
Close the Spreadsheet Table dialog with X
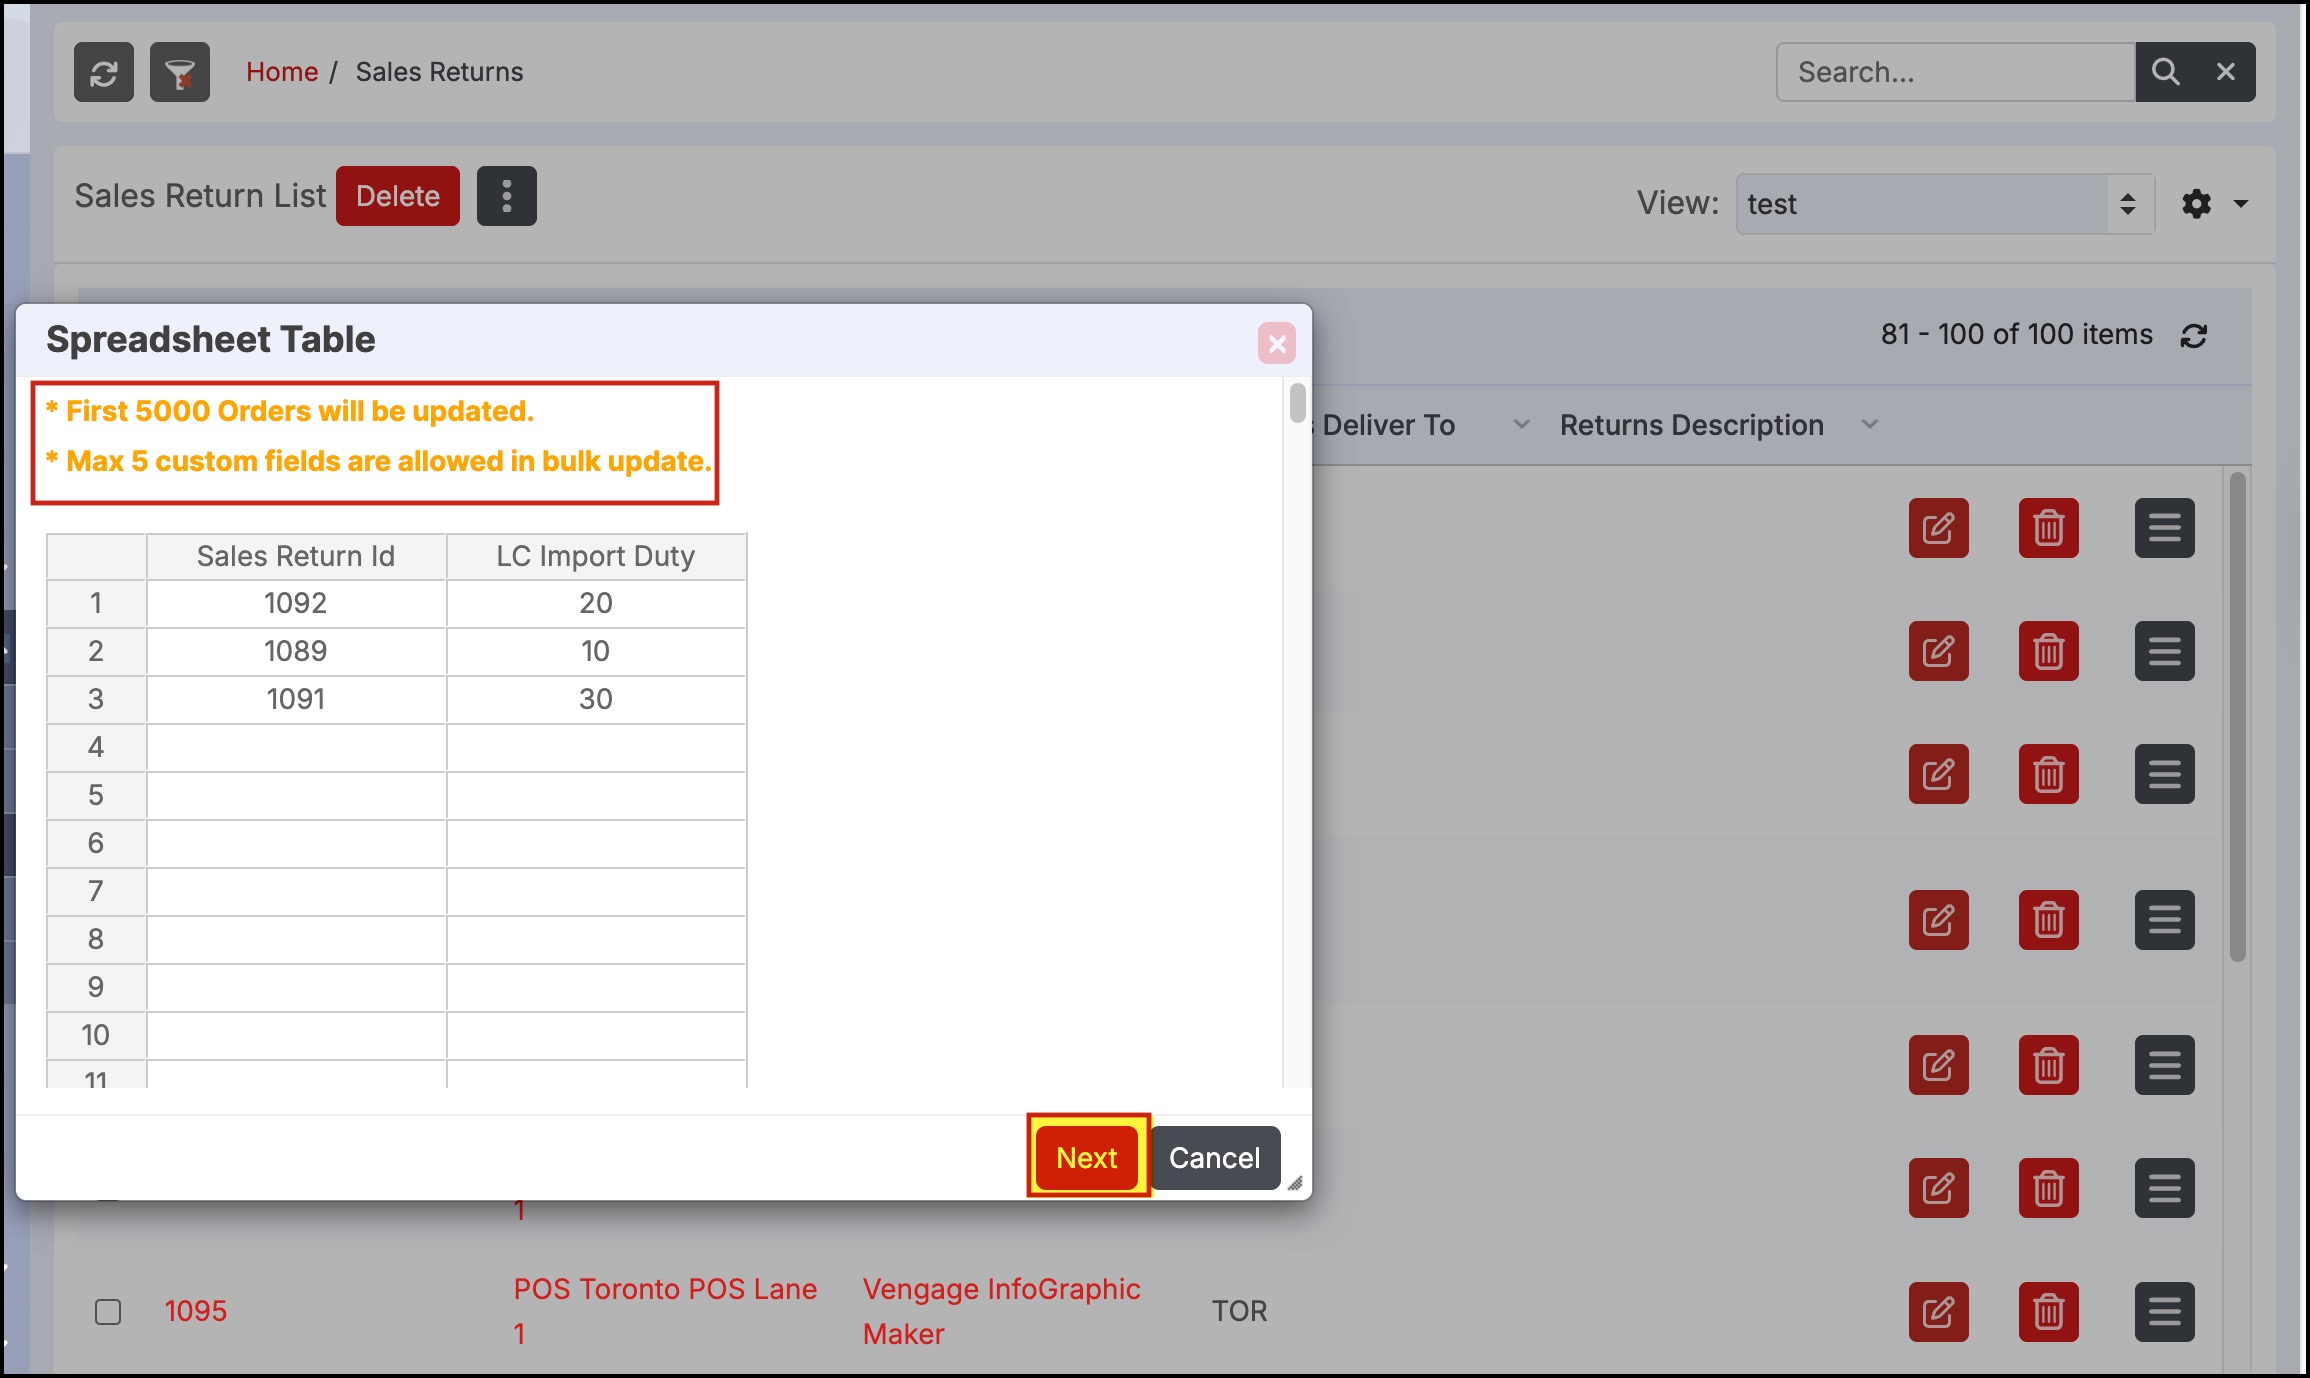1277,344
